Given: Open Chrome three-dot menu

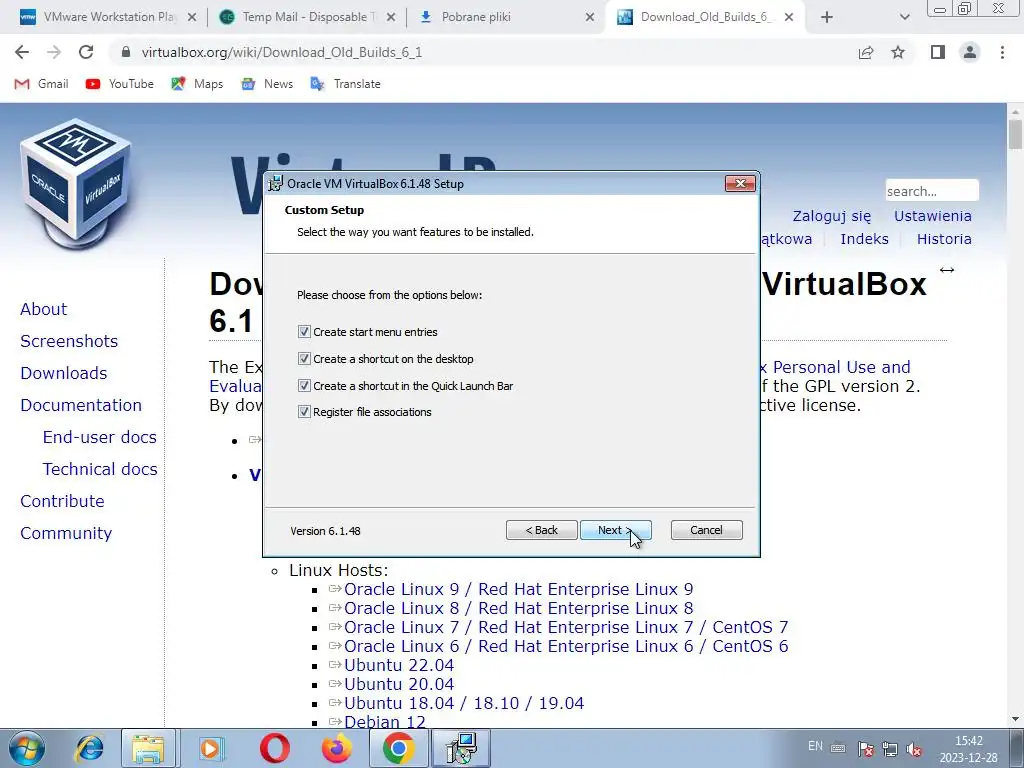Looking at the screenshot, I should 1002,52.
